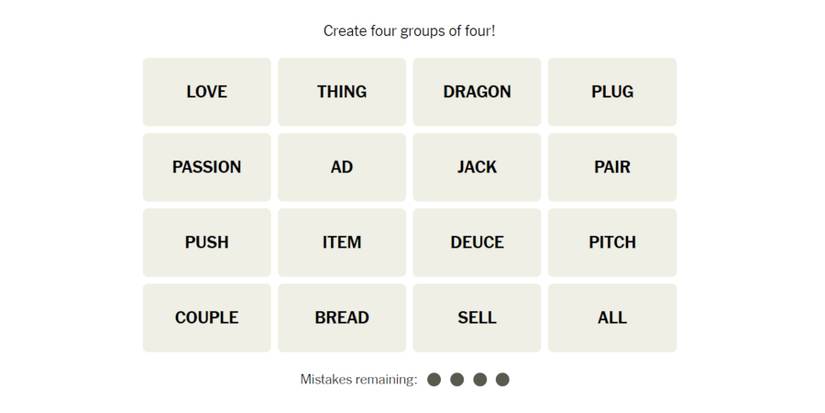Image resolution: width=825 pixels, height=413 pixels.
Task: Select the PITCH tile
Action: point(612,242)
